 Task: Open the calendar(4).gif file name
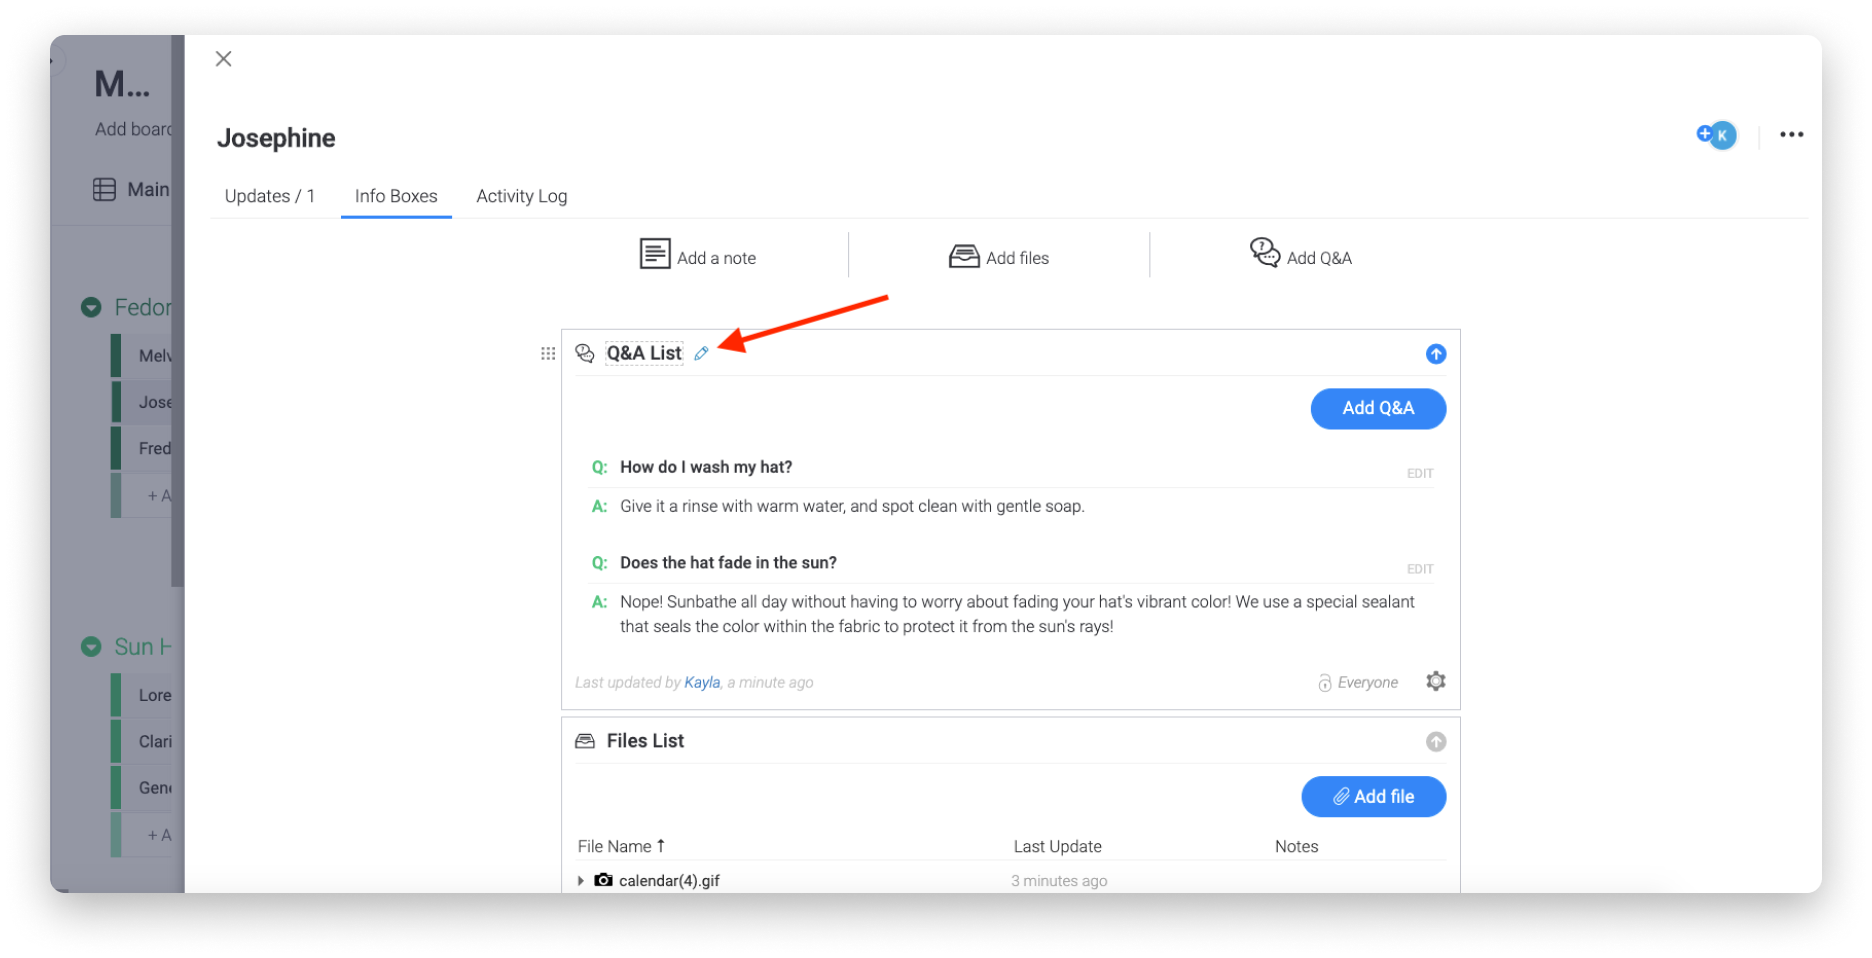pyautogui.click(x=669, y=880)
